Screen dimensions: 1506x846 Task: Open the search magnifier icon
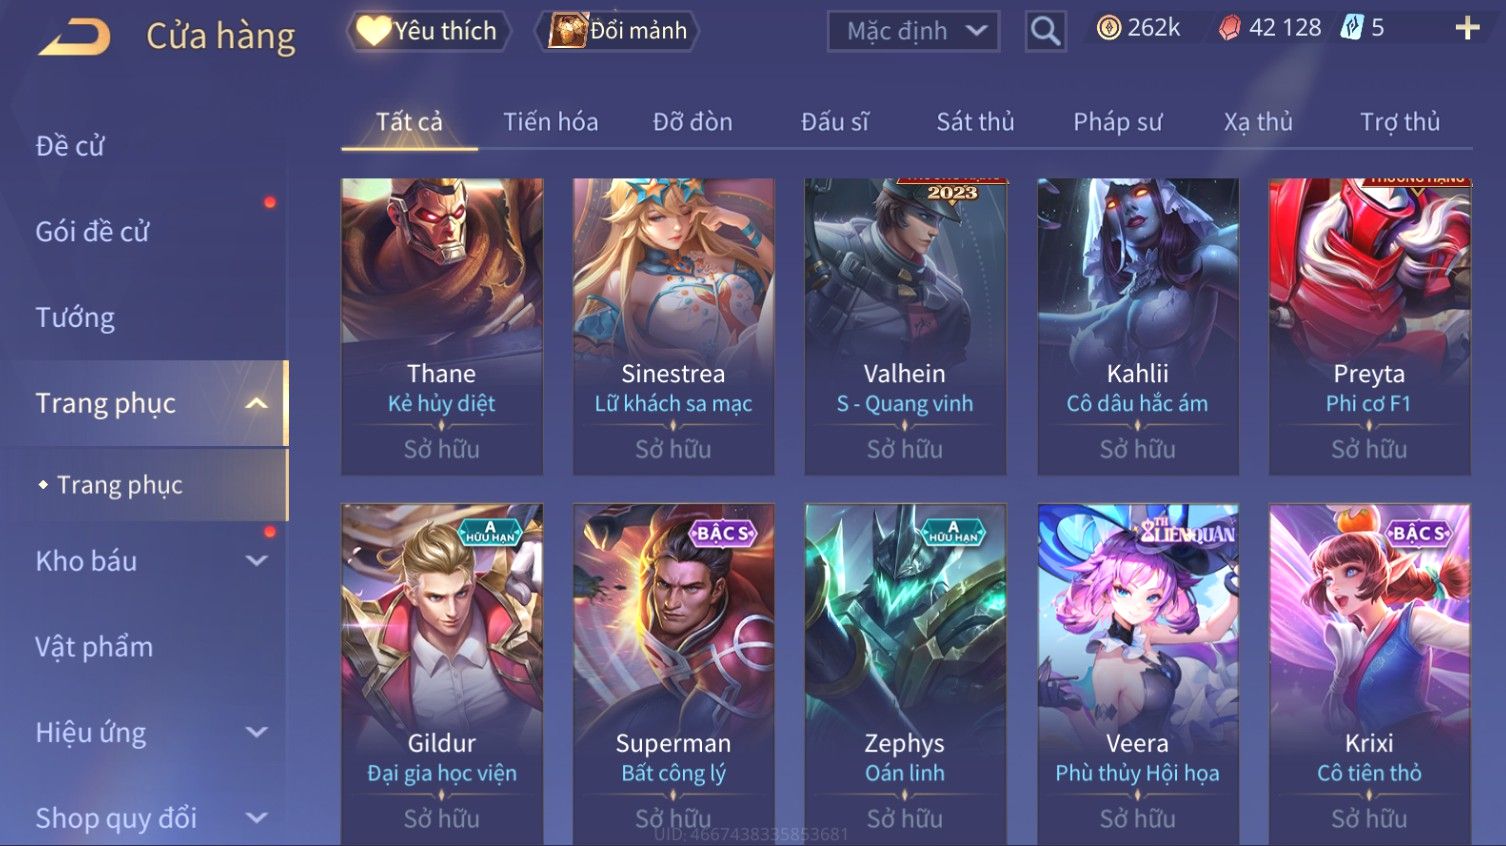pos(1045,31)
